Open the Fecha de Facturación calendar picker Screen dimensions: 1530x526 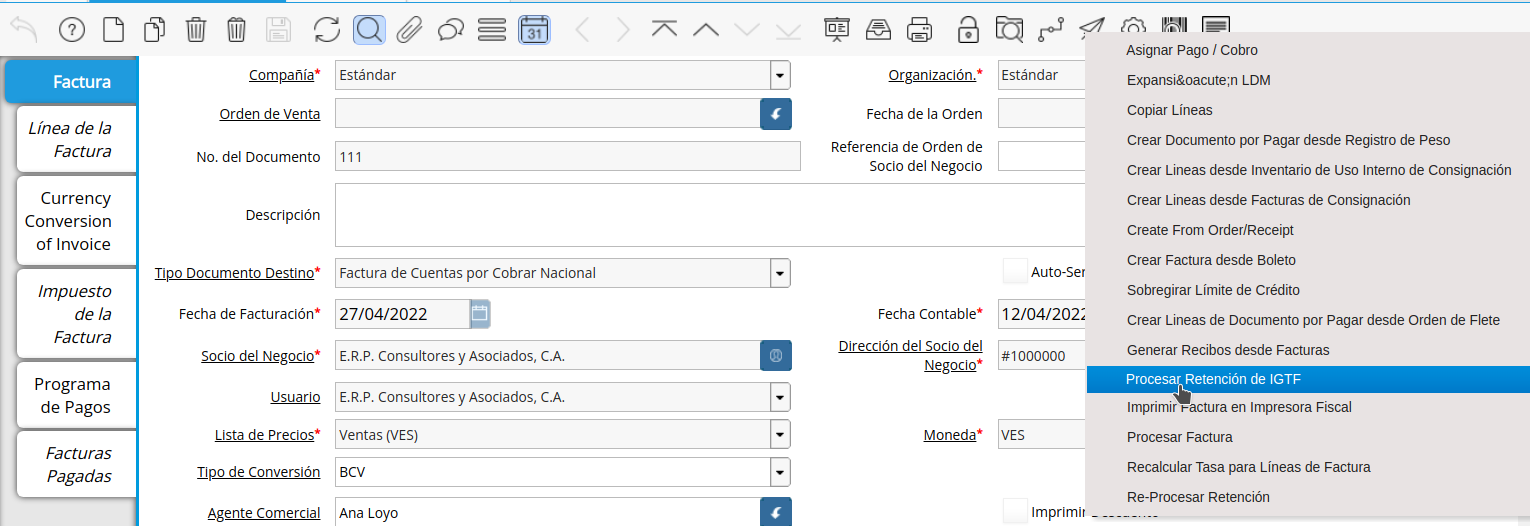pyautogui.click(x=480, y=314)
